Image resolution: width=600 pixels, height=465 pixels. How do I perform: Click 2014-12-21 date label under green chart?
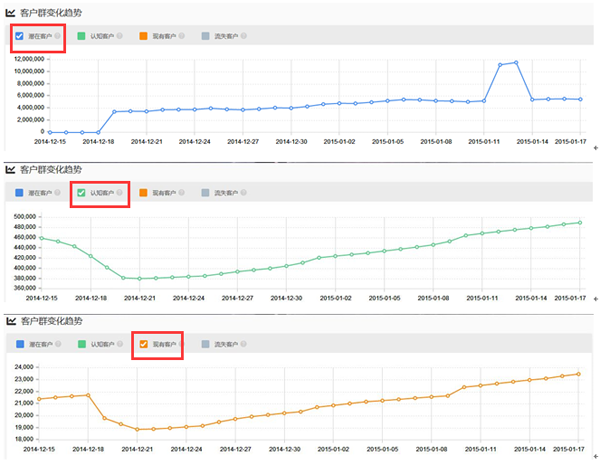tap(140, 298)
